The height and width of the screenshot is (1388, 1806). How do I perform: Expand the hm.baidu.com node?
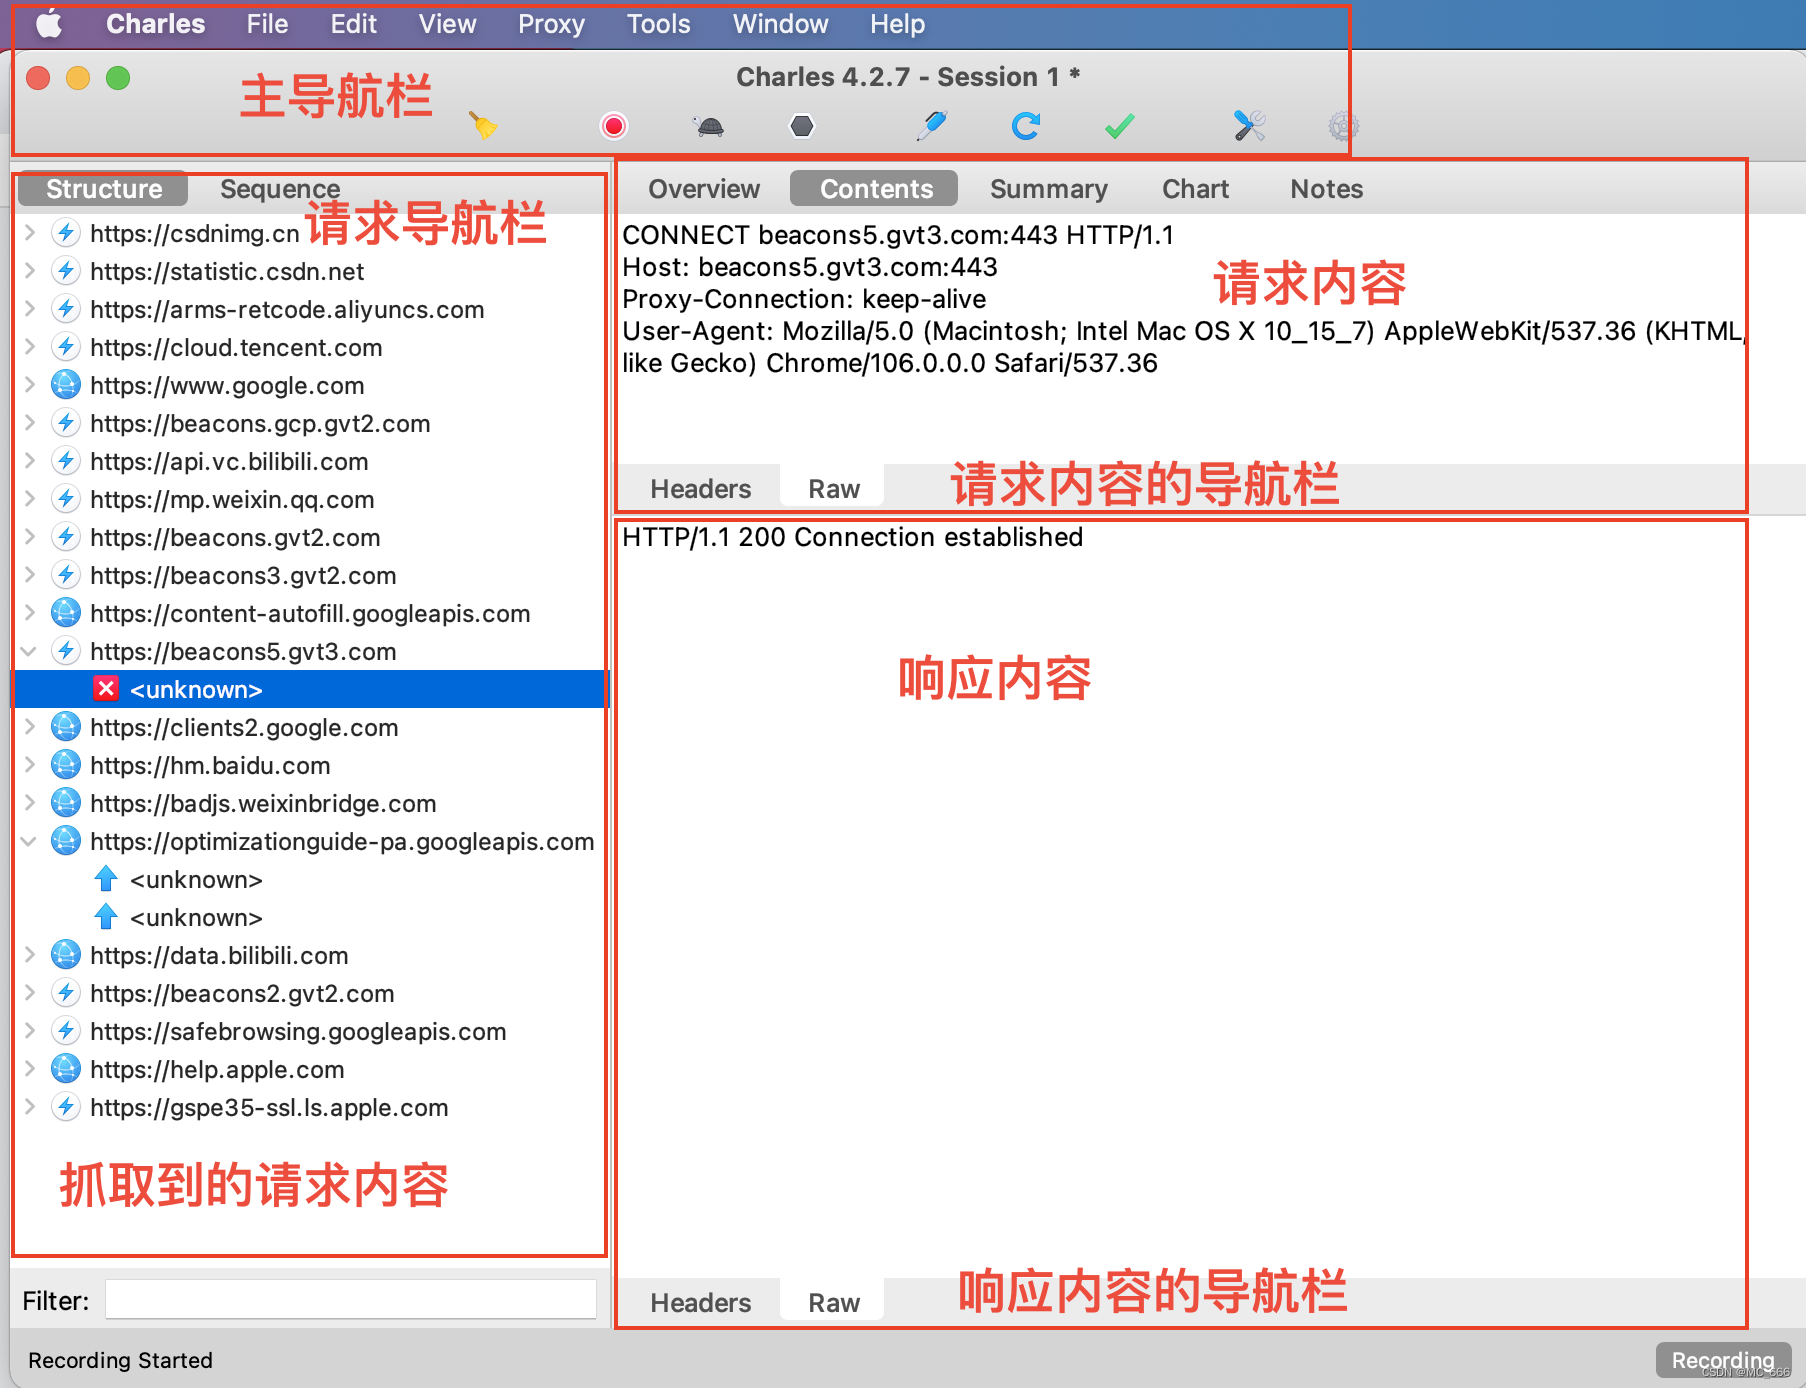(x=30, y=765)
